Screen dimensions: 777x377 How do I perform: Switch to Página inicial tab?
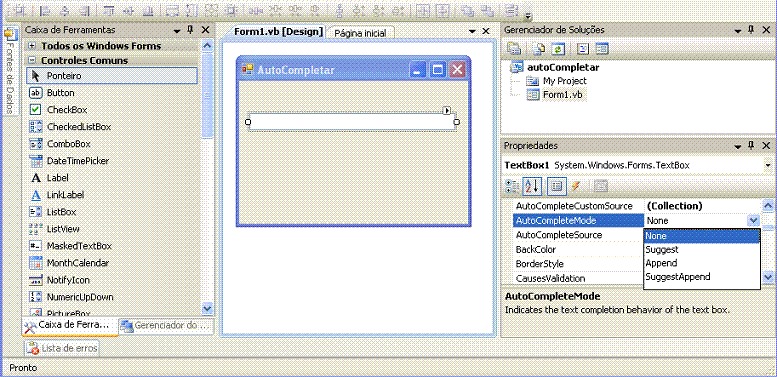pos(360,33)
